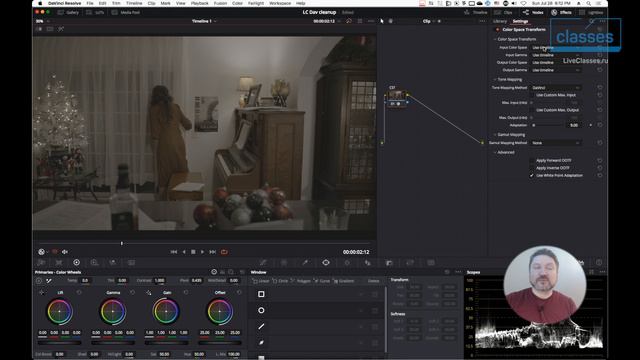
Task: Open the Gallery panel
Action: click(68, 13)
